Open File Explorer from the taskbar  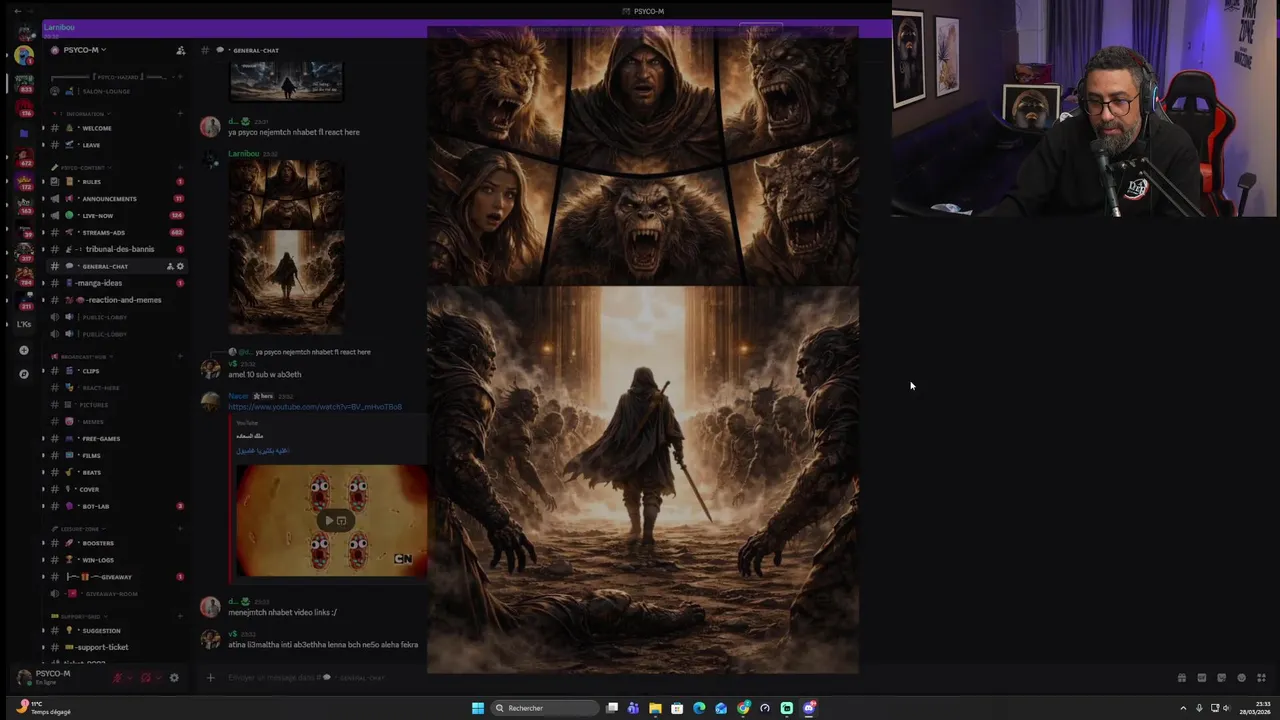pos(655,708)
